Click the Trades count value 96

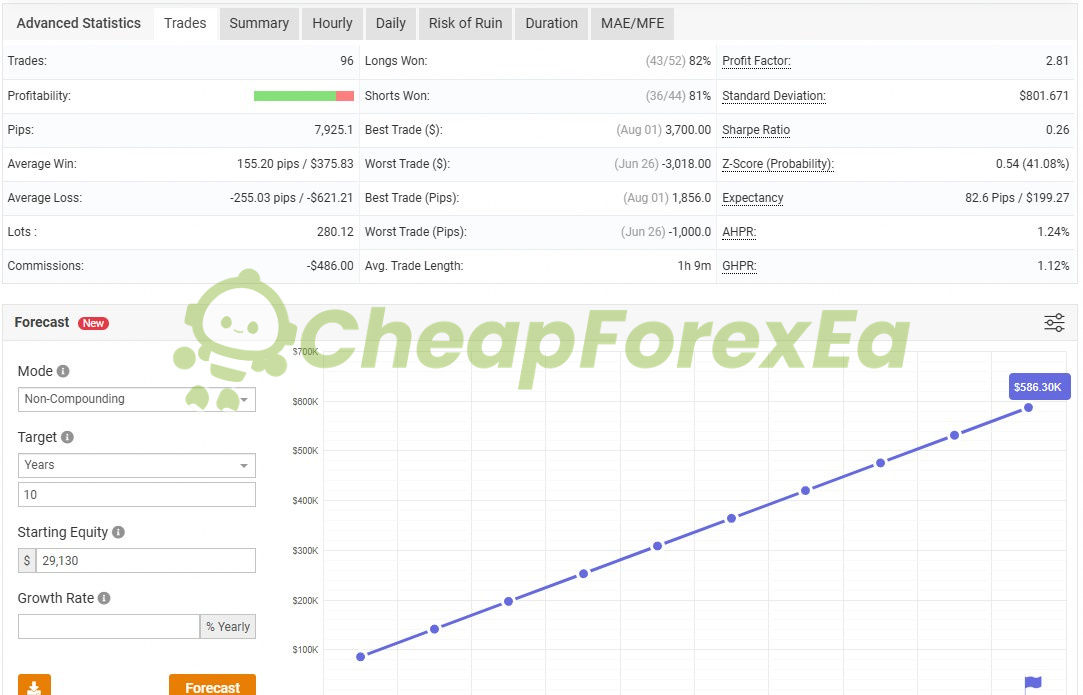347,61
